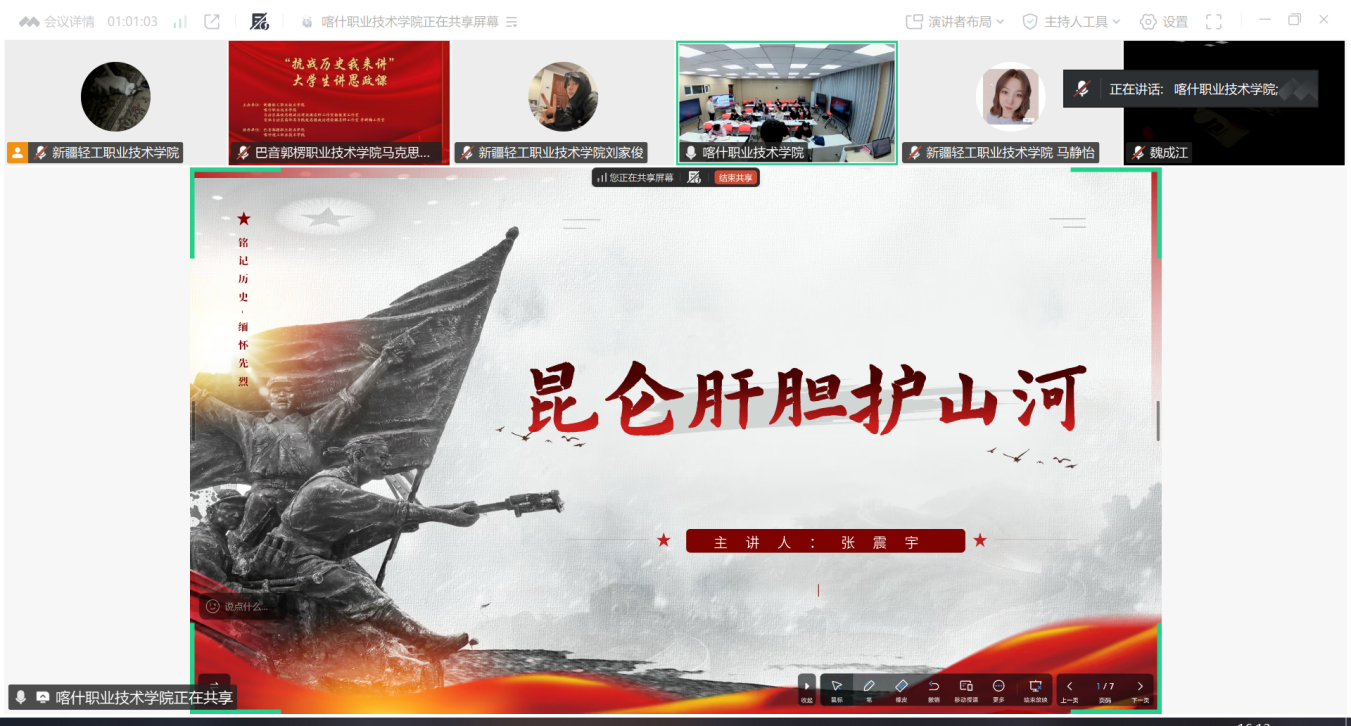Open 会议详情 meeting details
Image resolution: width=1351 pixels, height=726 pixels.
coord(58,21)
